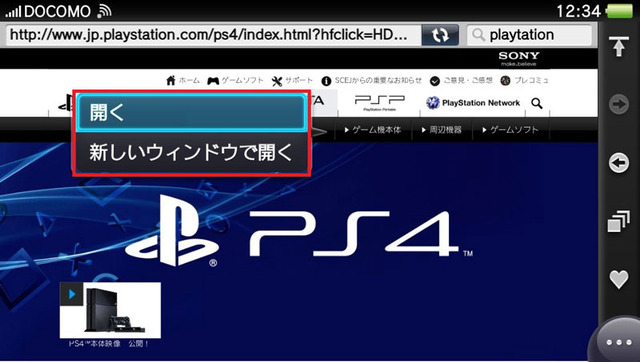Image resolution: width=640 pixels, height=362 pixels.
Task: Tap the browser forward arrow icon
Action: point(619,105)
